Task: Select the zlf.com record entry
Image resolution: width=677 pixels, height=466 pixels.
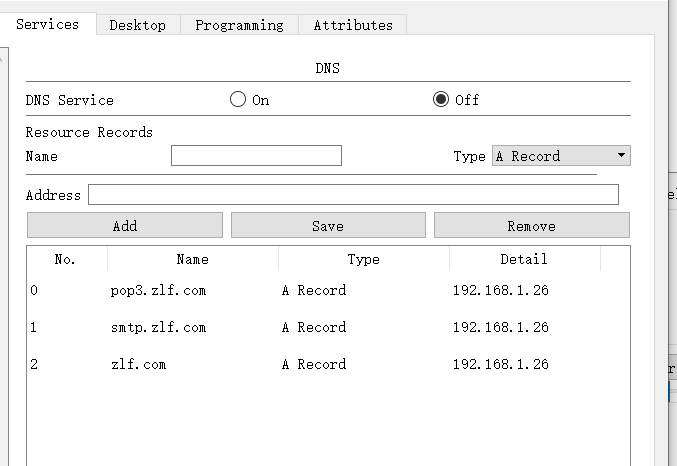Action: point(138,364)
